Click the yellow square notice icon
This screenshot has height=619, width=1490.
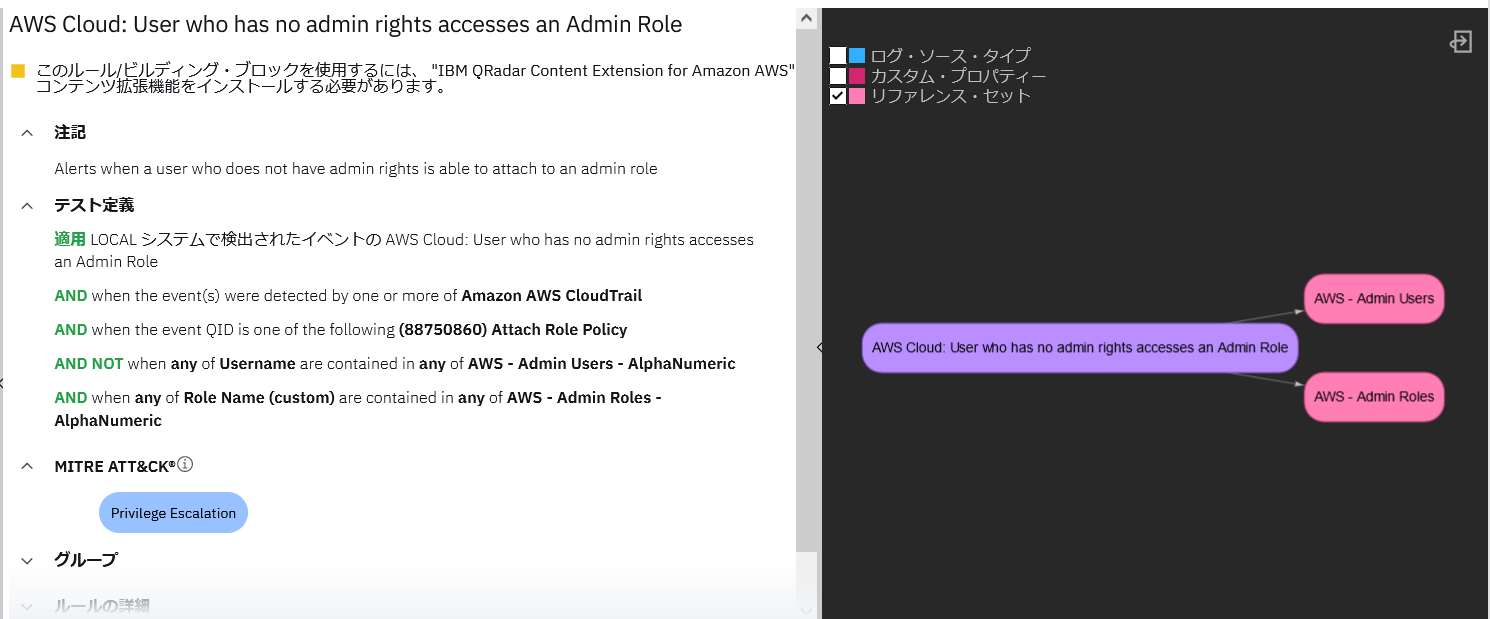pos(18,71)
